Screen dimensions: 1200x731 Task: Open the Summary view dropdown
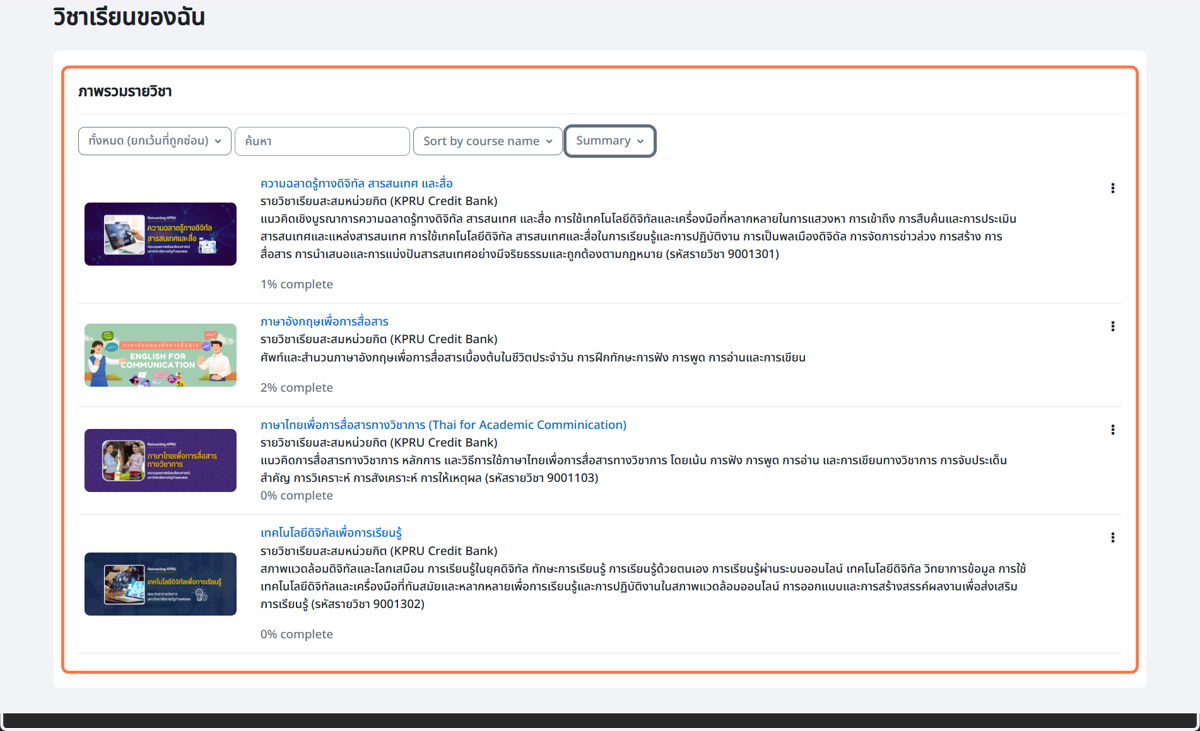point(610,141)
